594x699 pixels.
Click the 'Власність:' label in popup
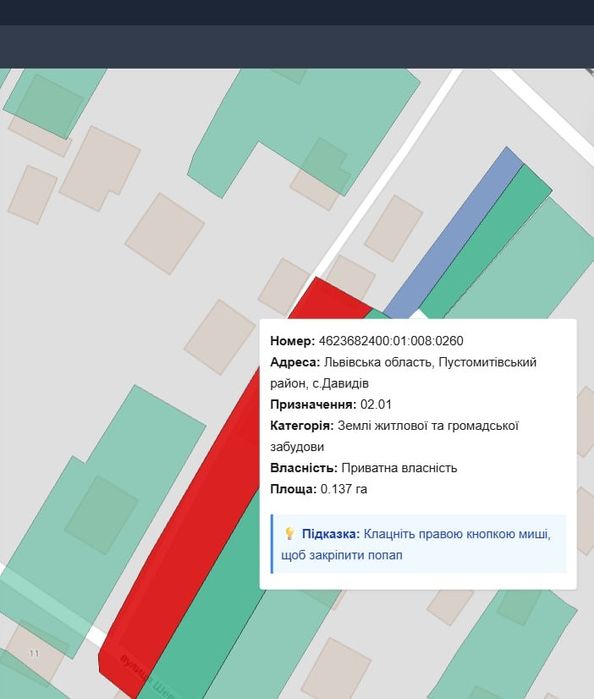(304, 468)
